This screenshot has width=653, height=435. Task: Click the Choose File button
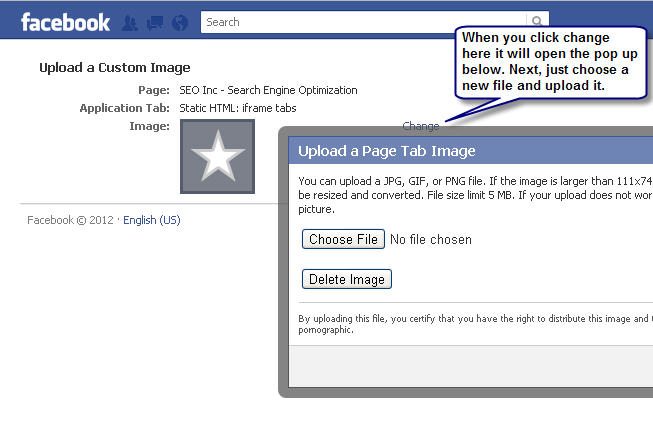(x=343, y=239)
